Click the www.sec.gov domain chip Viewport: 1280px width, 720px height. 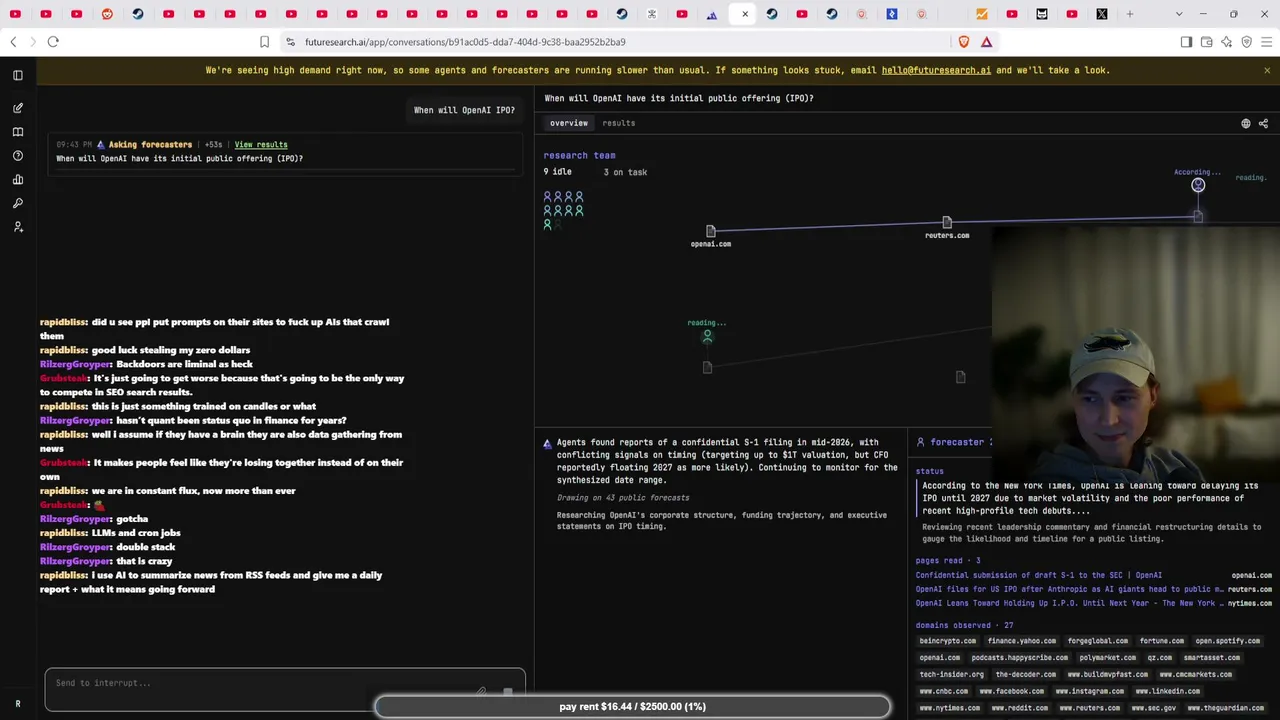[x=1153, y=708]
